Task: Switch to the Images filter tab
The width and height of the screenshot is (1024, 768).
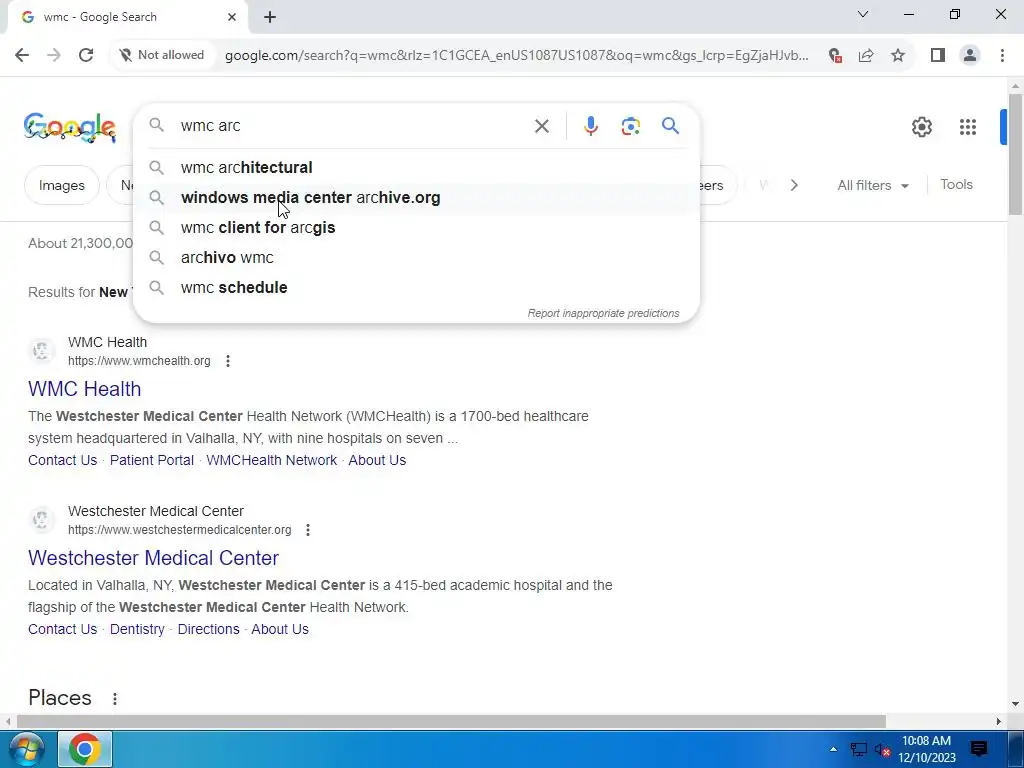Action: point(61,185)
